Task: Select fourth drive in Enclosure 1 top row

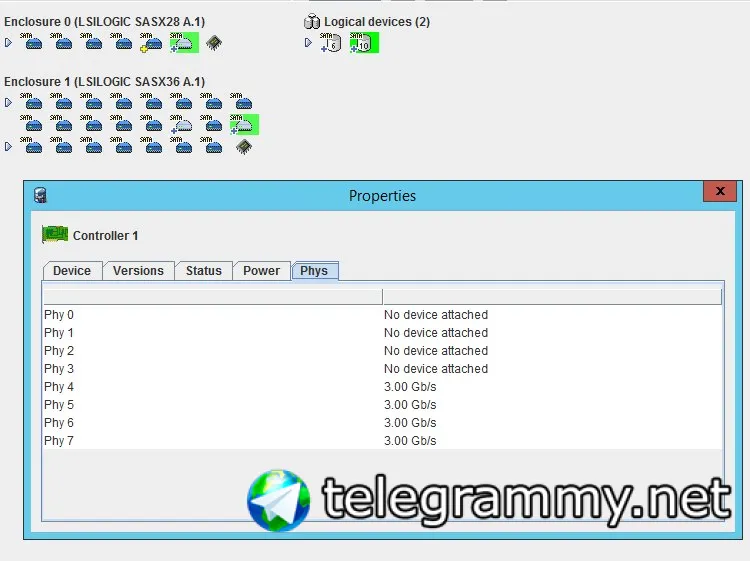Action: (x=121, y=101)
